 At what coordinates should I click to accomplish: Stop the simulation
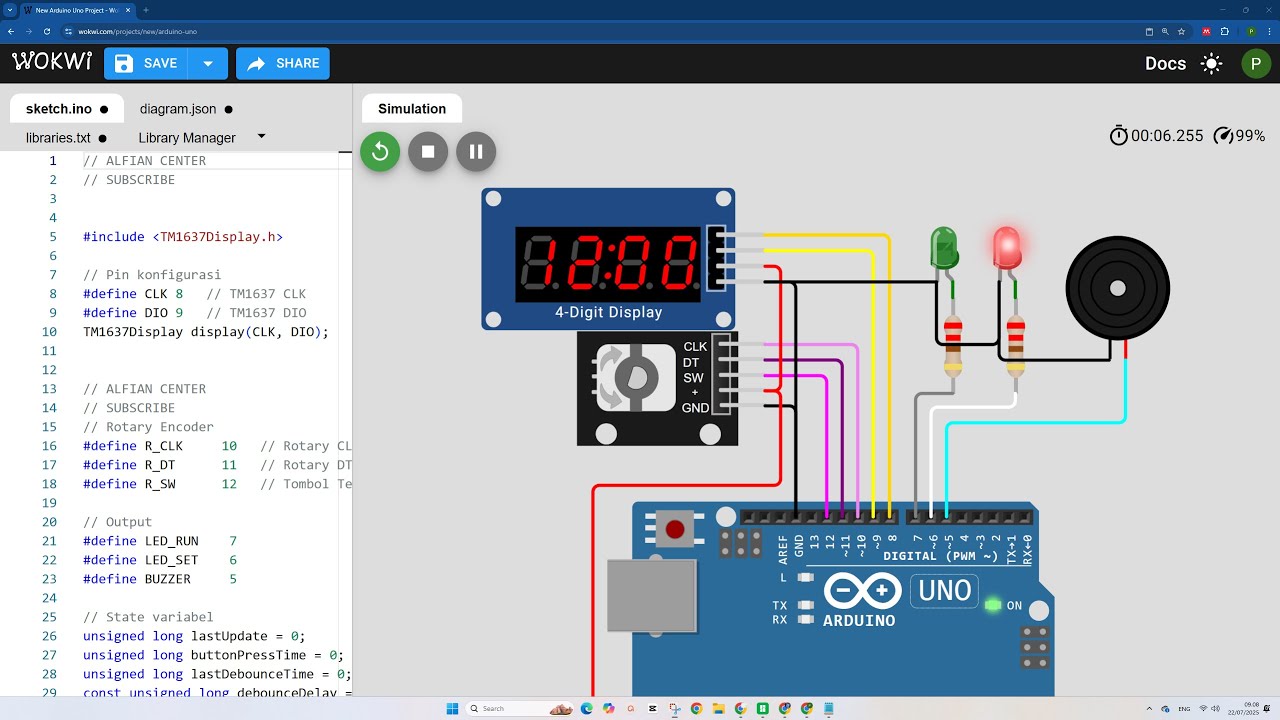(x=428, y=152)
